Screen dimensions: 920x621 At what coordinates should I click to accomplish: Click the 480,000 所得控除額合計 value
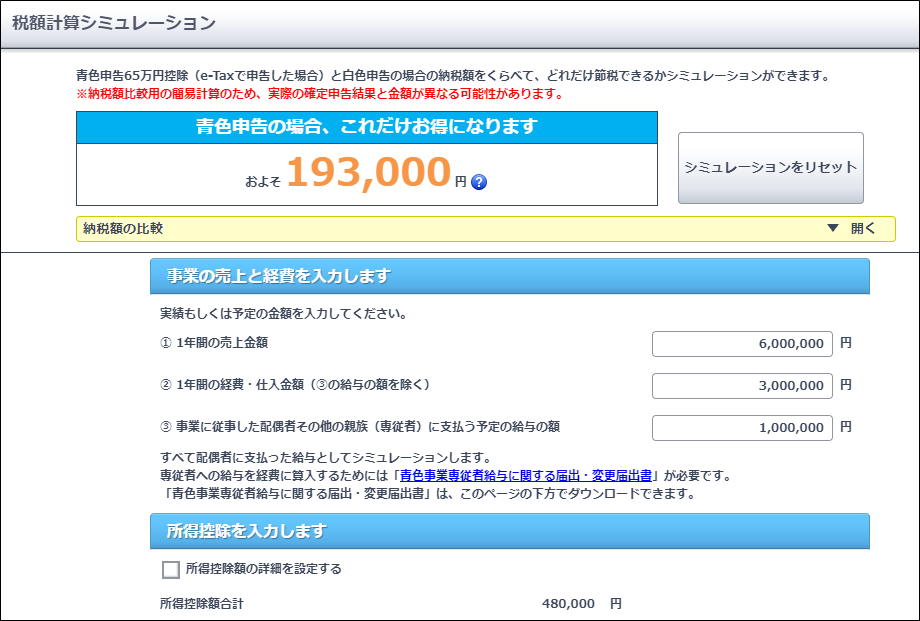[568, 603]
